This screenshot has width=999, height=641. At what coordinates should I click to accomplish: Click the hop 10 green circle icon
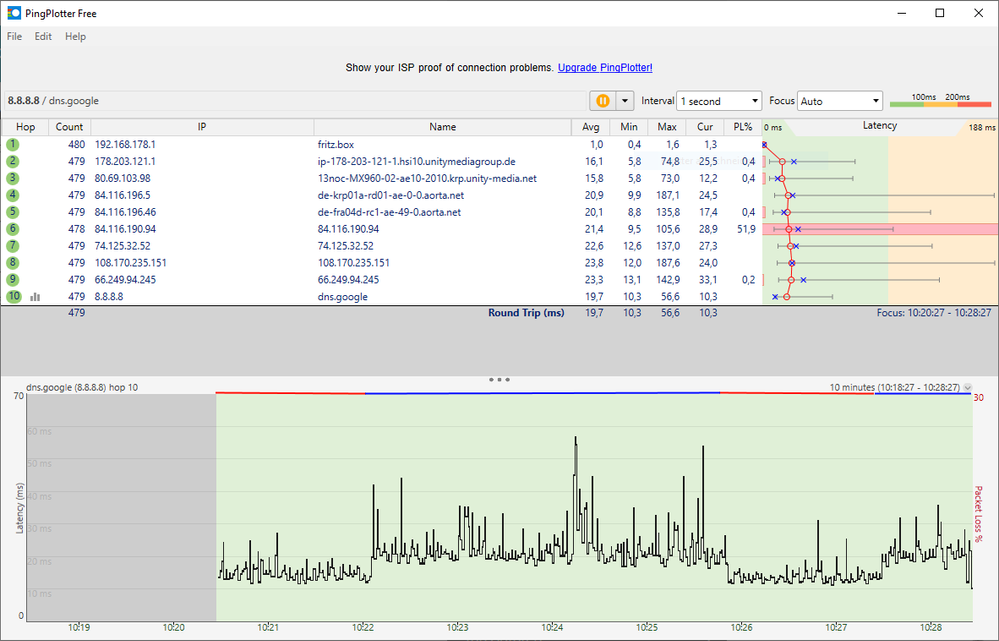[13, 297]
